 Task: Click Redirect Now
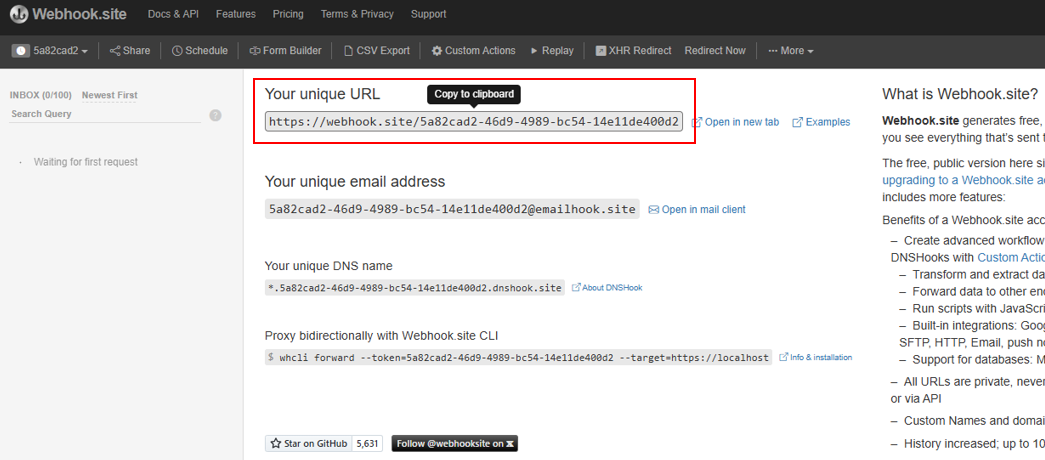(715, 51)
